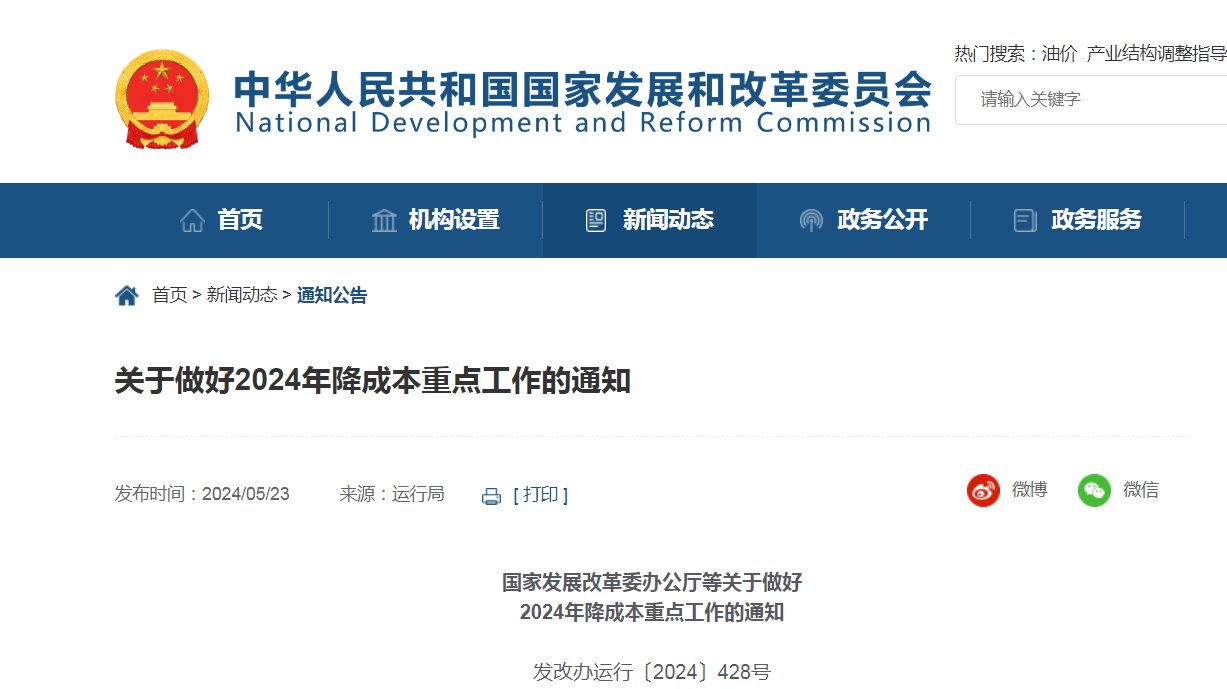This screenshot has width=1227, height=689.
Task: Click the source text 来源：运行局
Action: 392,494
